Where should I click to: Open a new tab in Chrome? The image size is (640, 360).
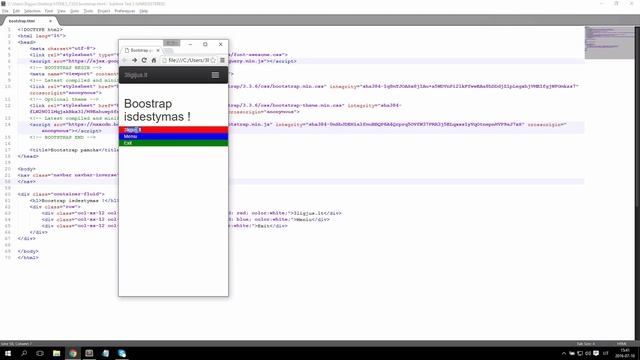coord(169,51)
